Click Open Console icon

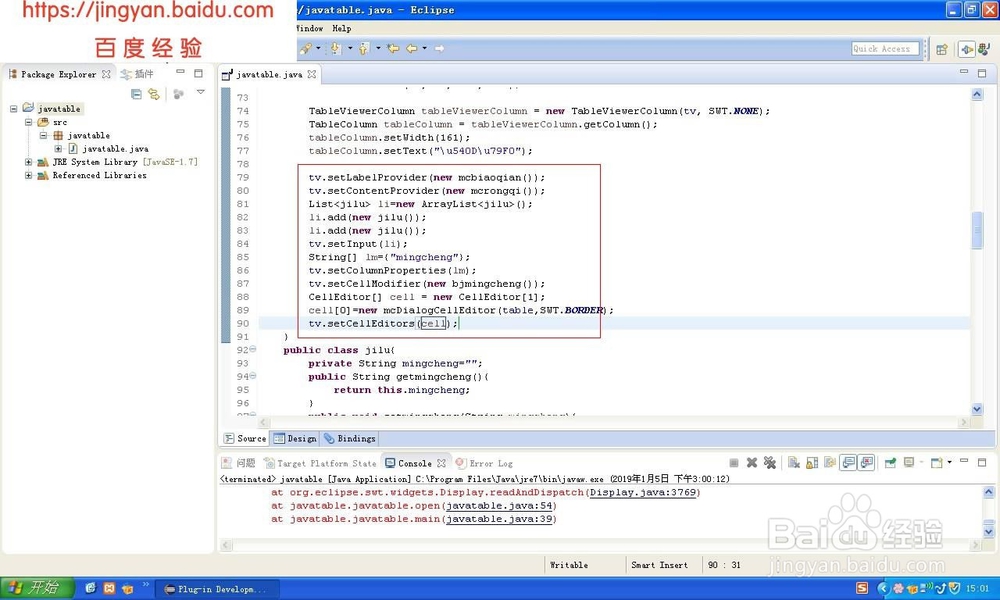[x=936, y=463]
